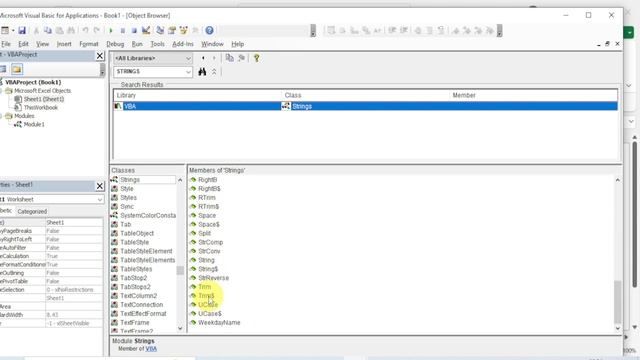Select UCase$ in members list
This screenshot has width=640, height=360.
(210, 314)
